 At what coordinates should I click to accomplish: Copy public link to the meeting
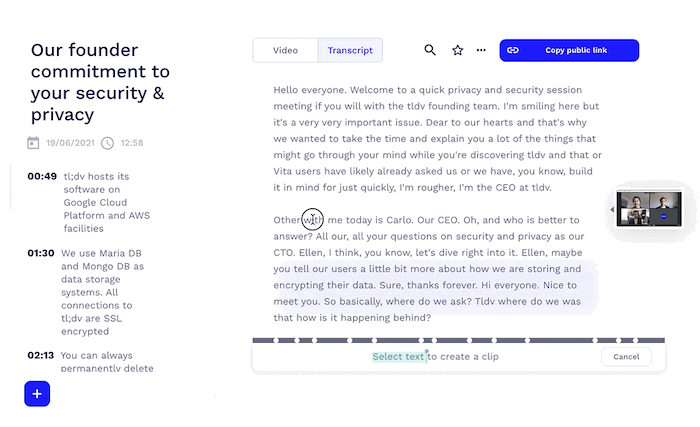(569, 50)
